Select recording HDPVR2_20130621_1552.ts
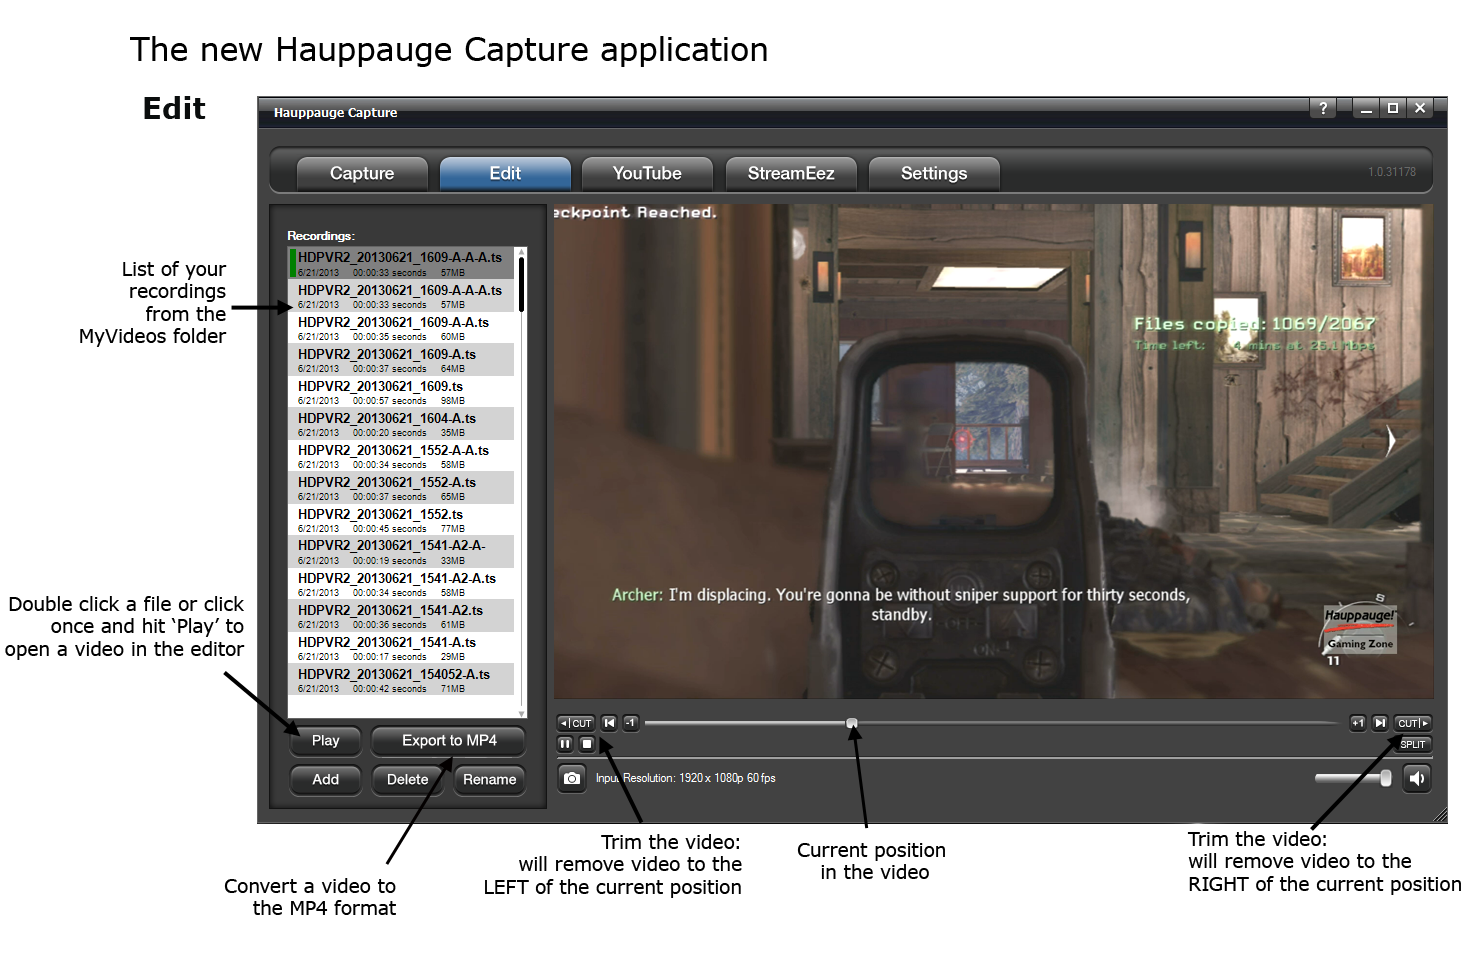The width and height of the screenshot is (1462, 966). pyautogui.click(x=401, y=519)
